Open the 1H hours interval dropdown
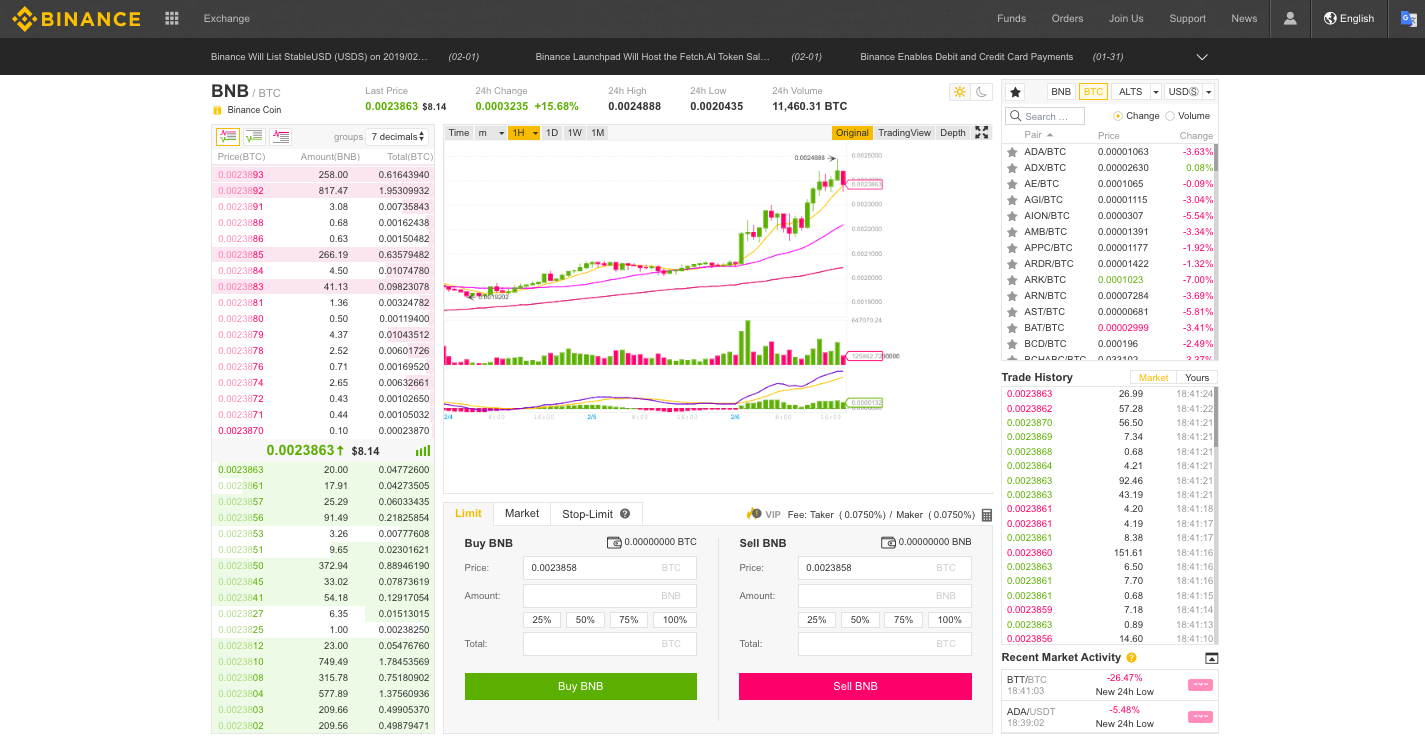1425x740 pixels. click(x=524, y=133)
